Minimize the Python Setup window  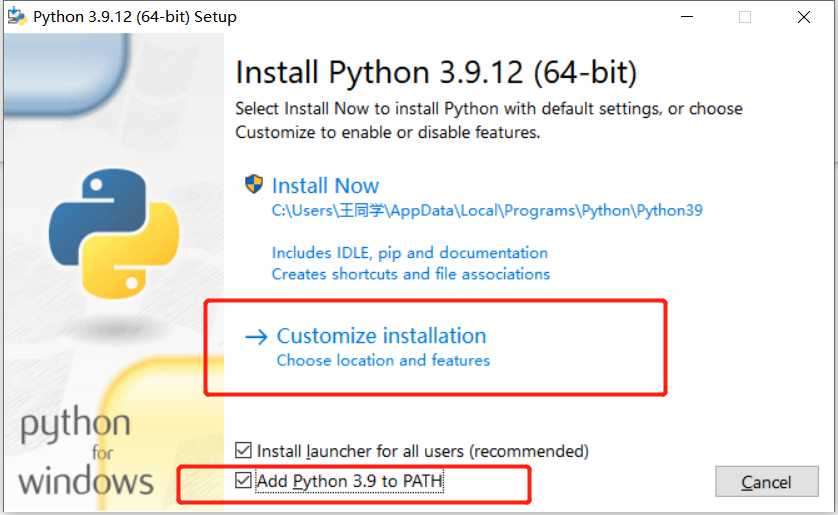(687, 17)
